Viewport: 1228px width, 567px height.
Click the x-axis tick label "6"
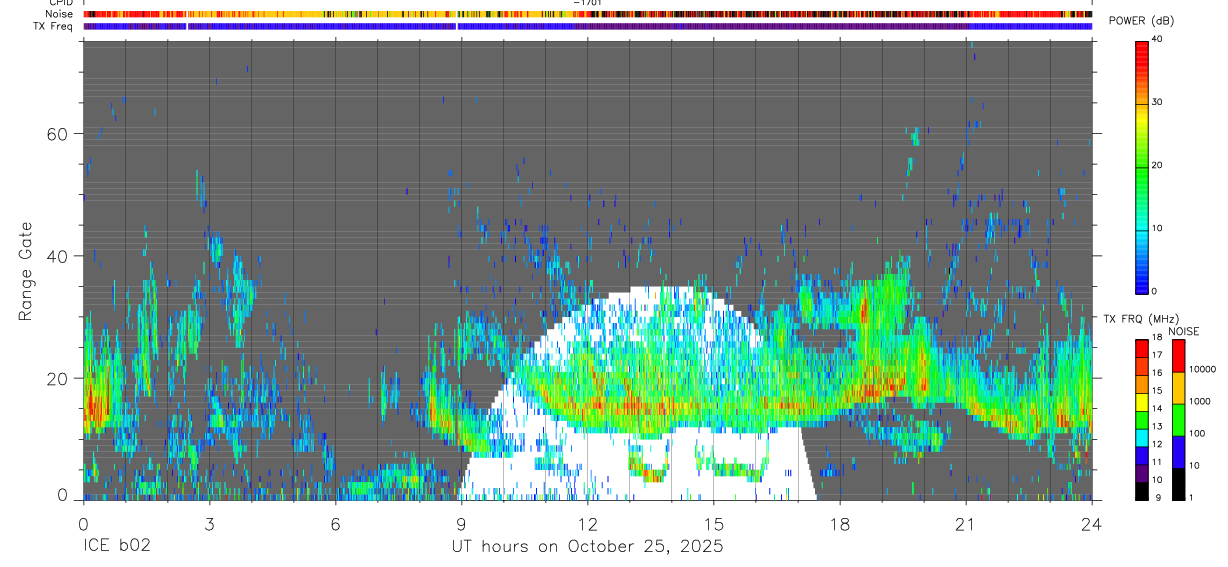pyautogui.click(x=335, y=524)
